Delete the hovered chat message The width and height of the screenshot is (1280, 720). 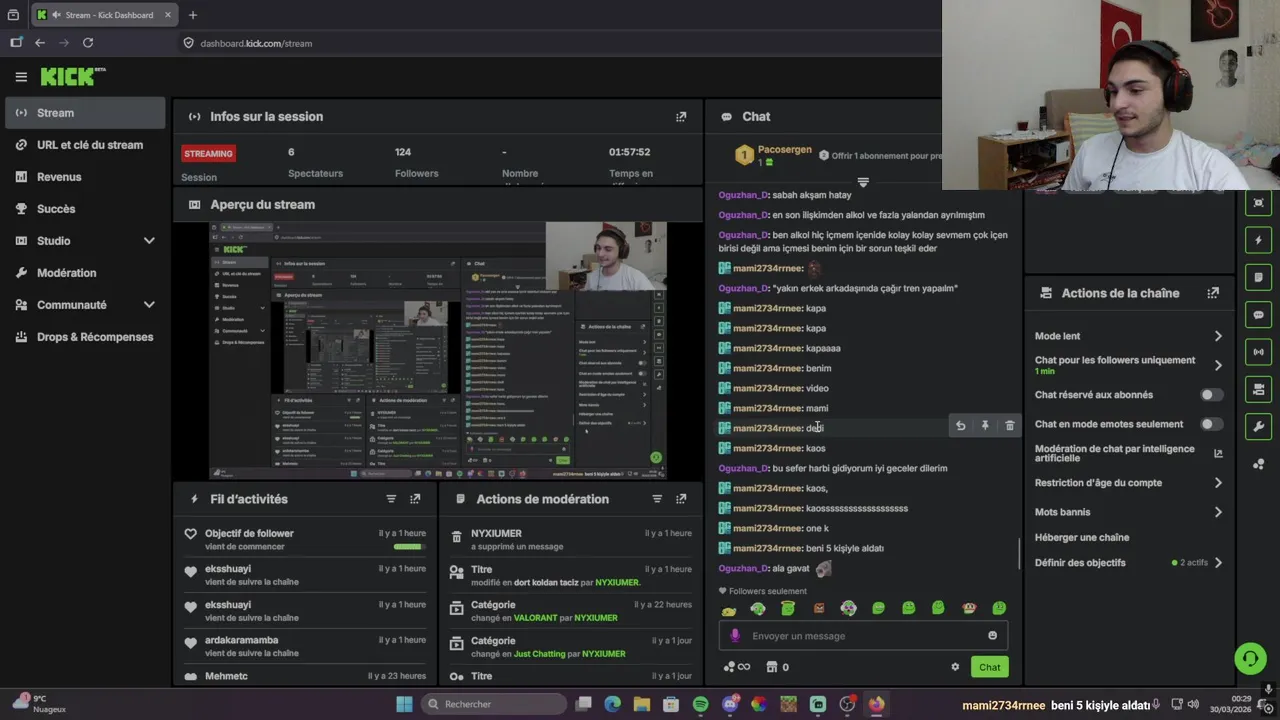pos(1010,426)
